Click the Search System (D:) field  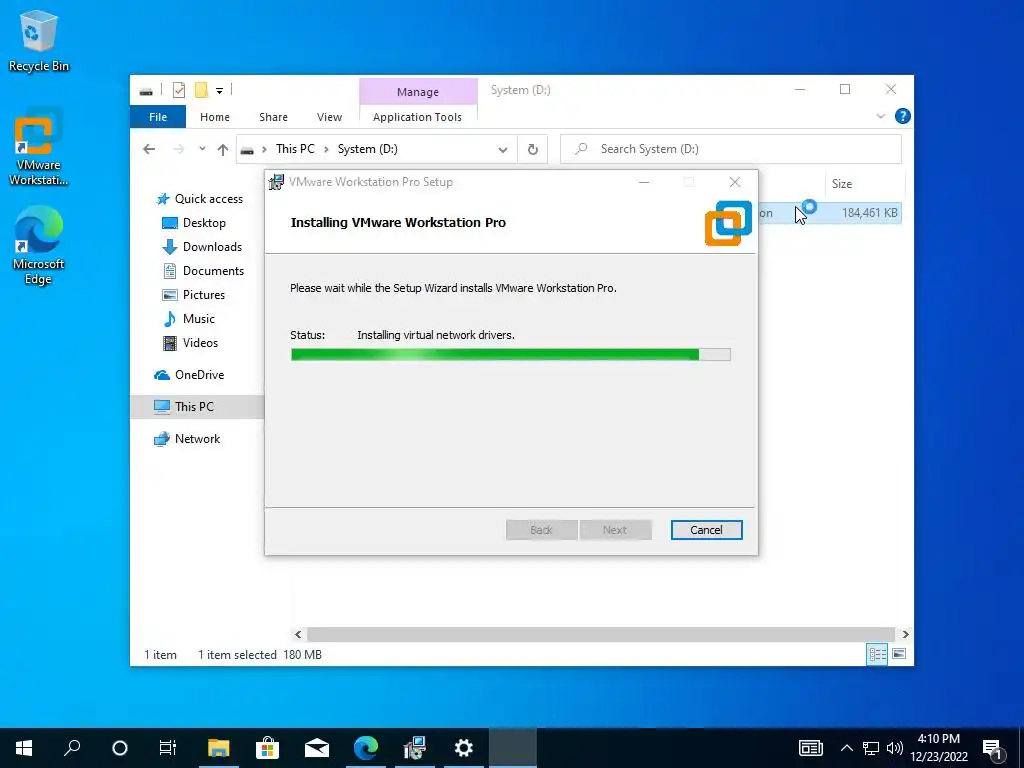click(x=731, y=149)
